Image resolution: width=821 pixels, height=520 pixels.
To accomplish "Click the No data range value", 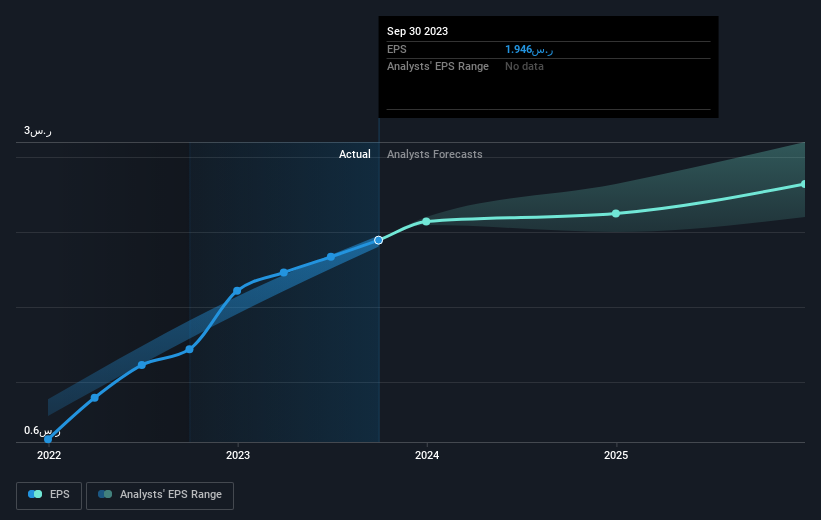I will tap(524, 66).
